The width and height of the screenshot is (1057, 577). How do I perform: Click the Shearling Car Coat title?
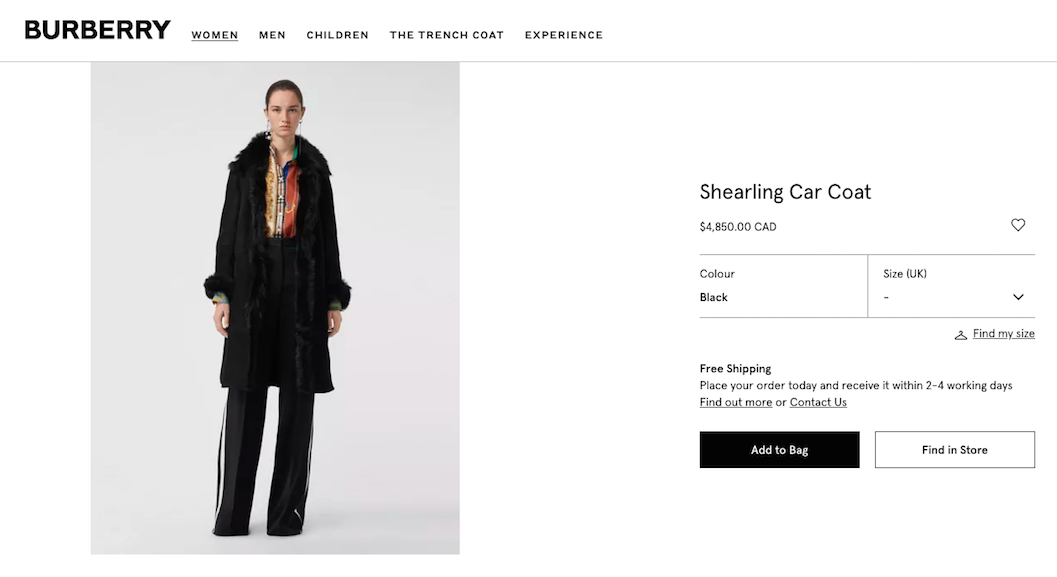coord(785,192)
